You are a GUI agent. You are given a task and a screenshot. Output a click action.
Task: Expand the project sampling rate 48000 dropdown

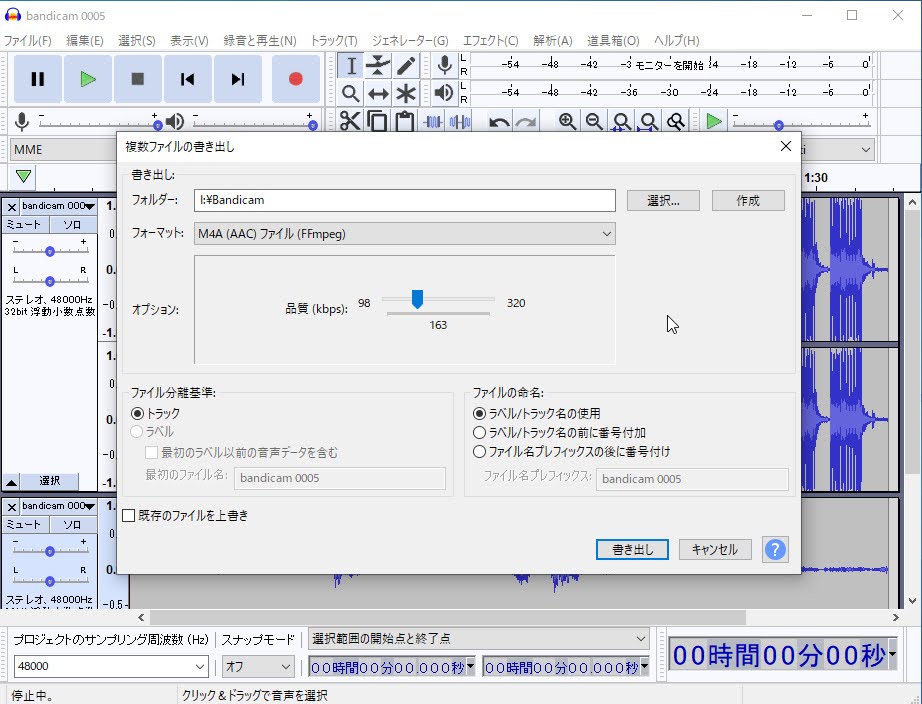[x=111, y=666]
